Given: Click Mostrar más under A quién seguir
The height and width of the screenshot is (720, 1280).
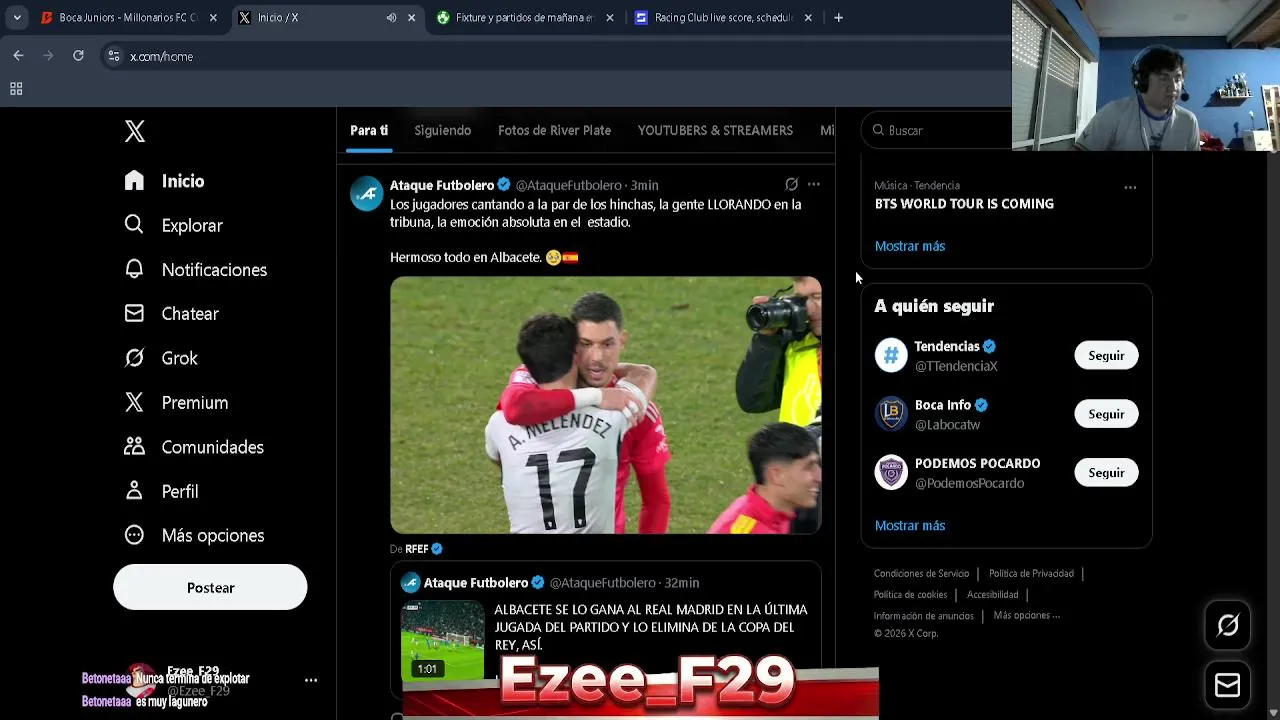Looking at the screenshot, I should [x=910, y=525].
